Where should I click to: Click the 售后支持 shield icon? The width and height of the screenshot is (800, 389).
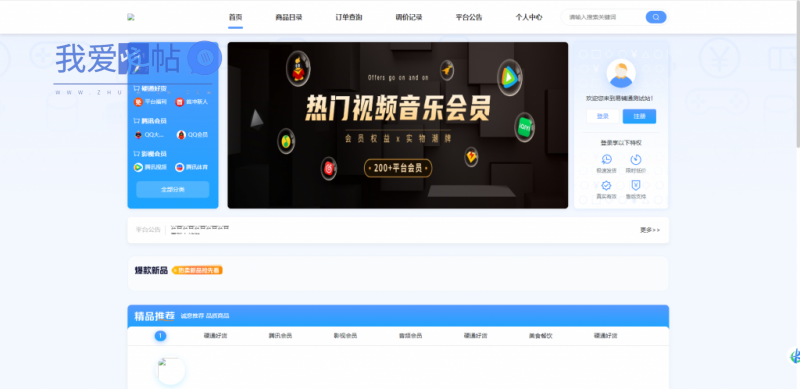point(636,185)
